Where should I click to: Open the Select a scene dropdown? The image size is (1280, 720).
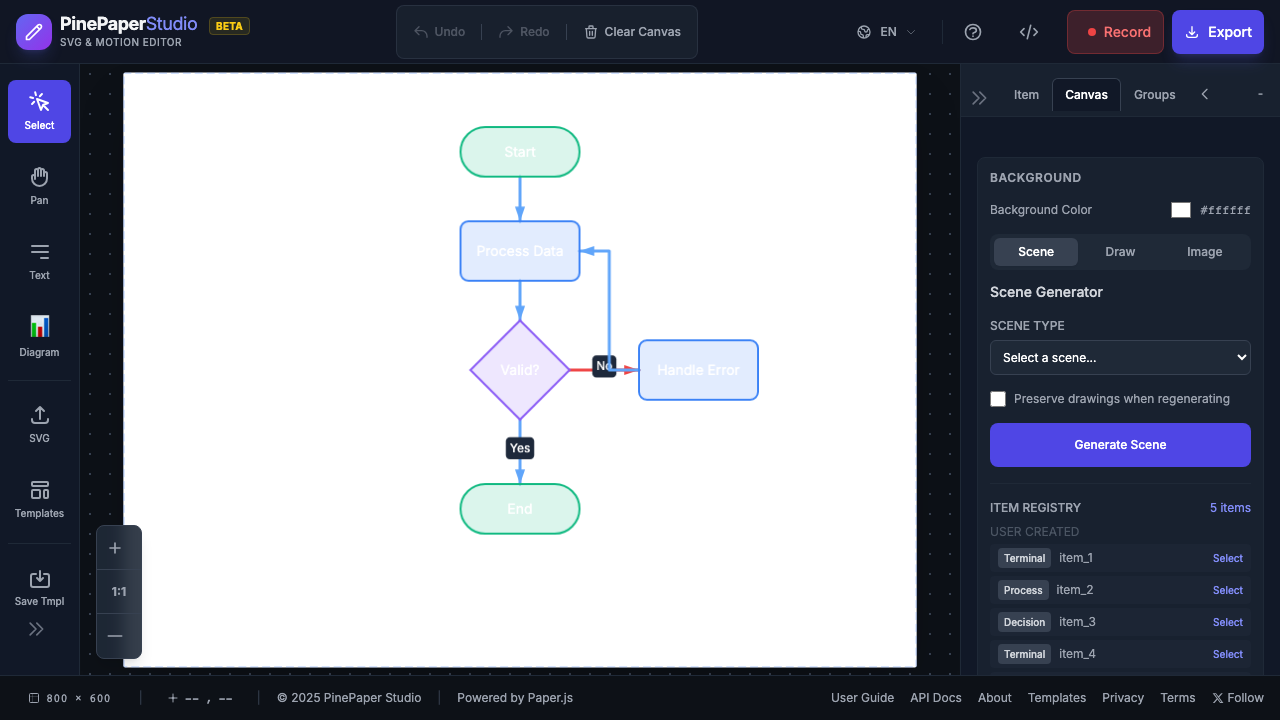click(x=1120, y=357)
